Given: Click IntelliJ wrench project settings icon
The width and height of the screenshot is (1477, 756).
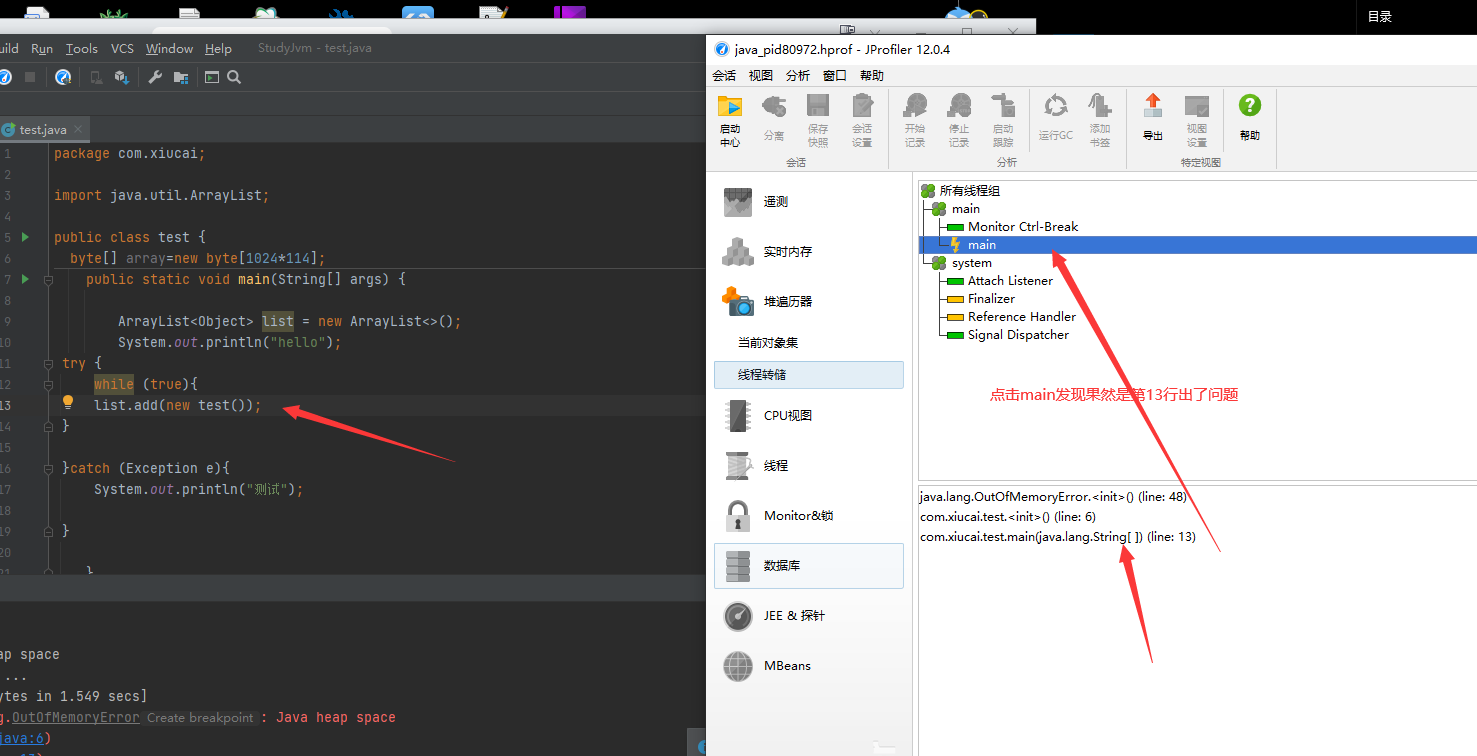Looking at the screenshot, I should click(155, 77).
